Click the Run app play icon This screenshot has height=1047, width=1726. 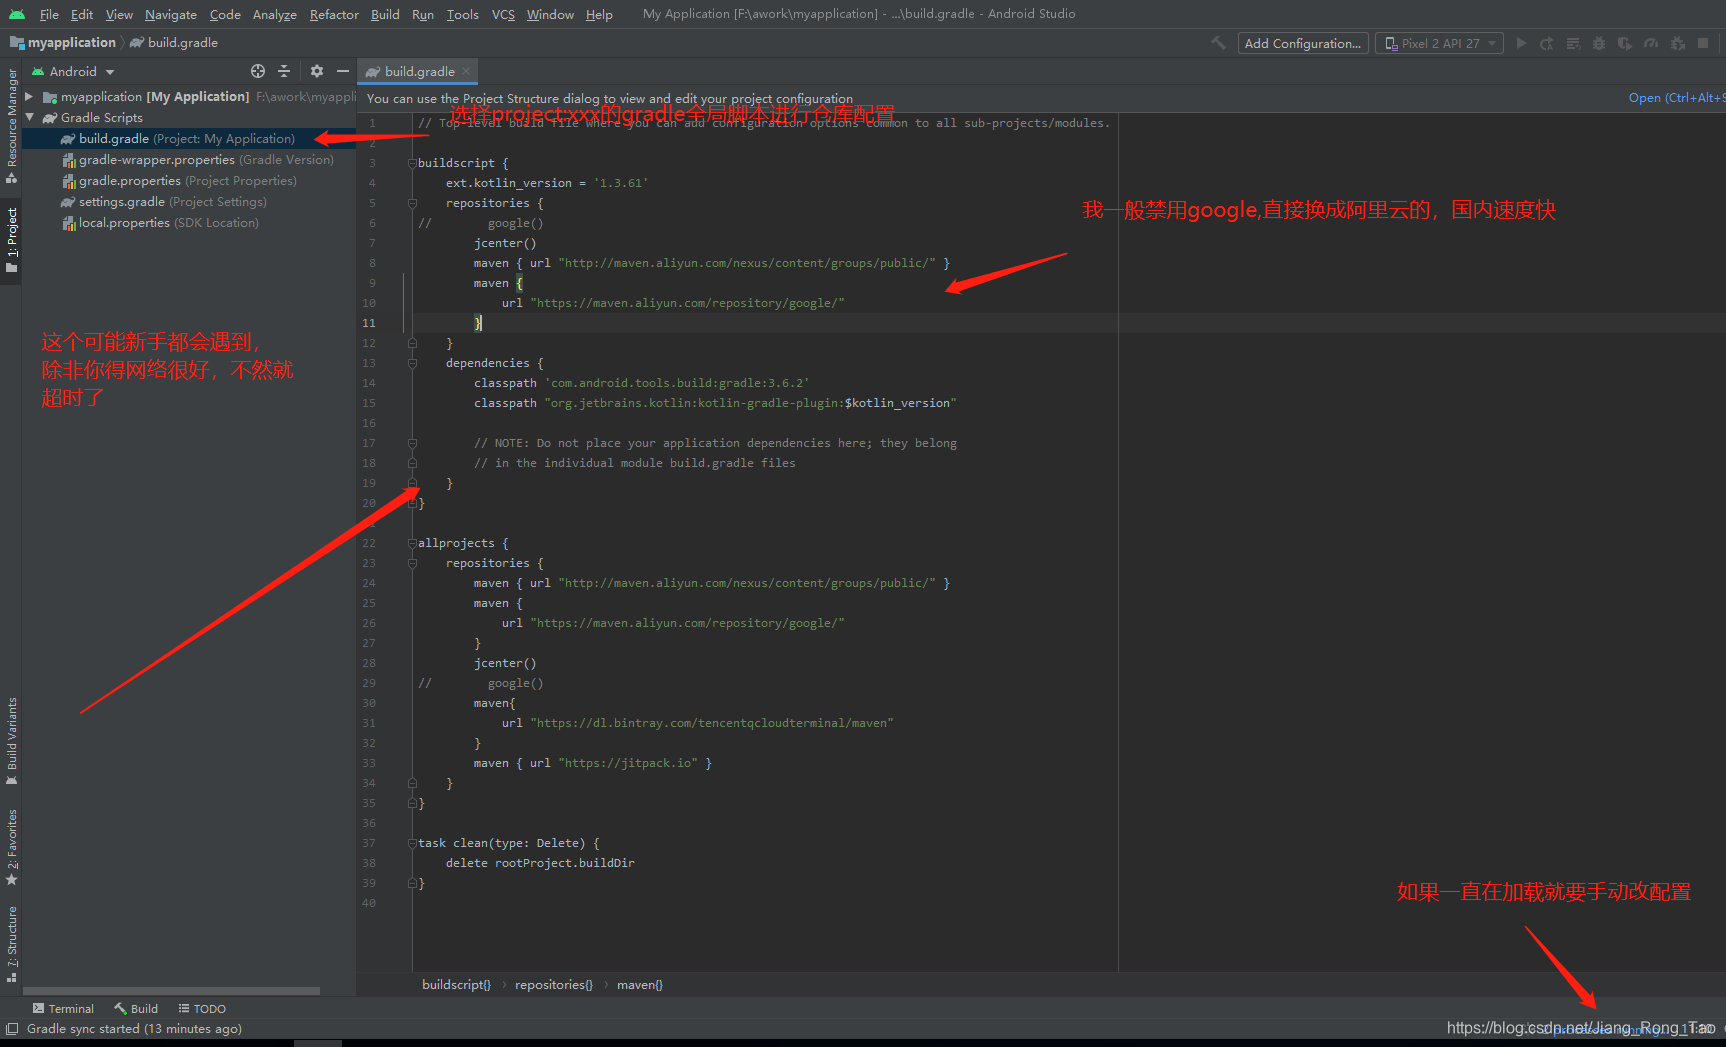coord(1521,43)
